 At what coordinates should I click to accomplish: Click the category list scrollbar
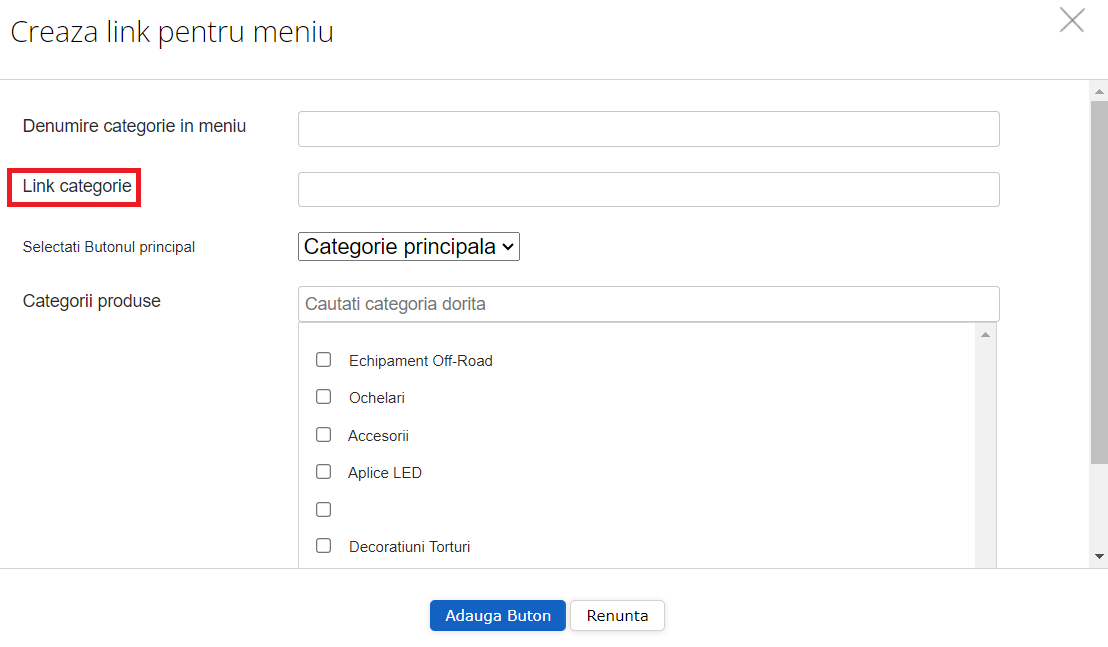pyautogui.click(x=986, y=440)
